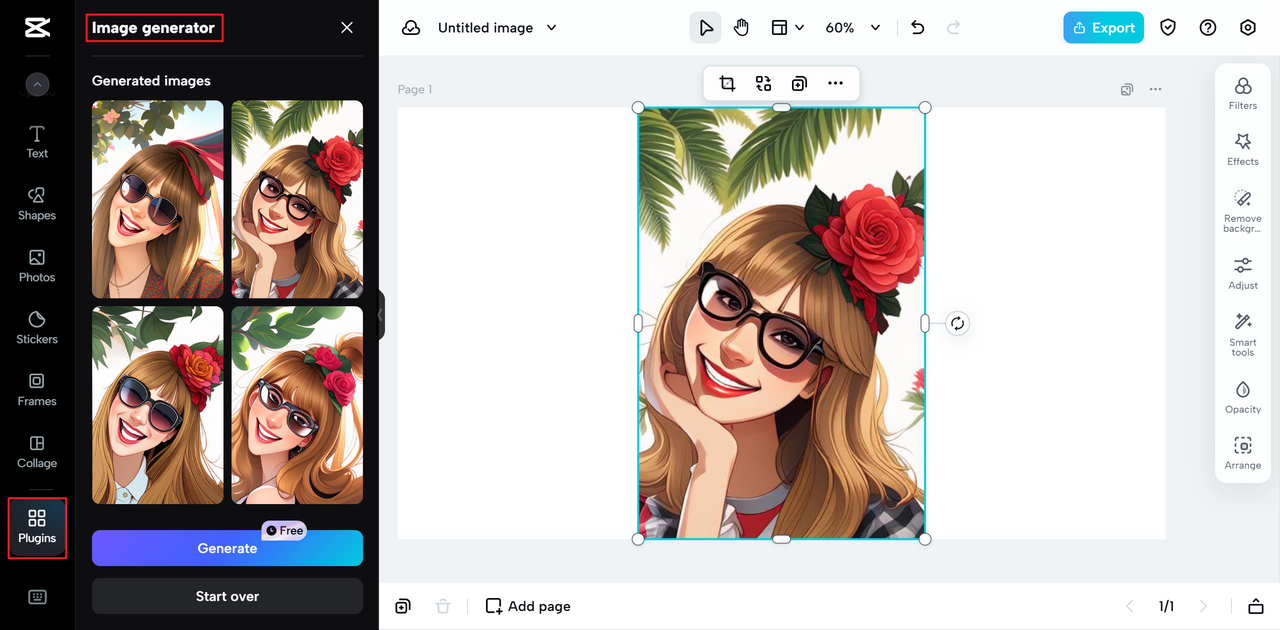The height and width of the screenshot is (630, 1280).
Task: Click the duplicate page icon above canvas
Action: click(1127, 89)
